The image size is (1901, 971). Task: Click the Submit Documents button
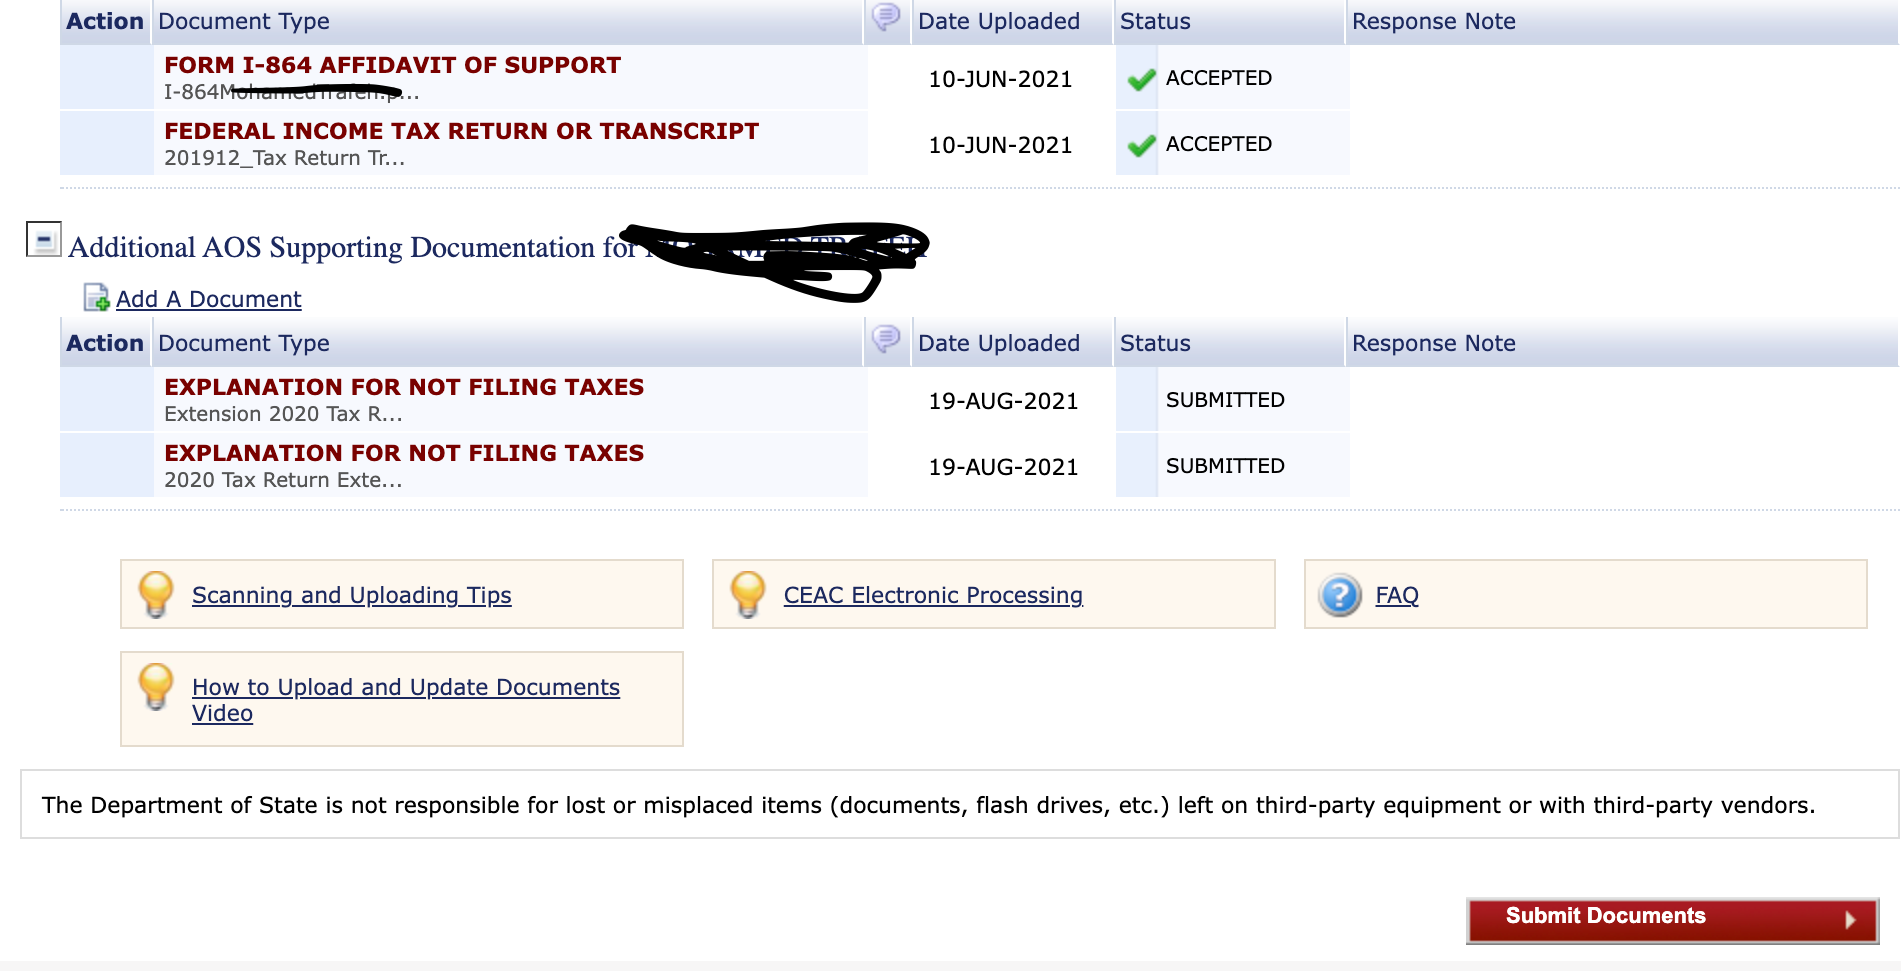click(x=1672, y=920)
